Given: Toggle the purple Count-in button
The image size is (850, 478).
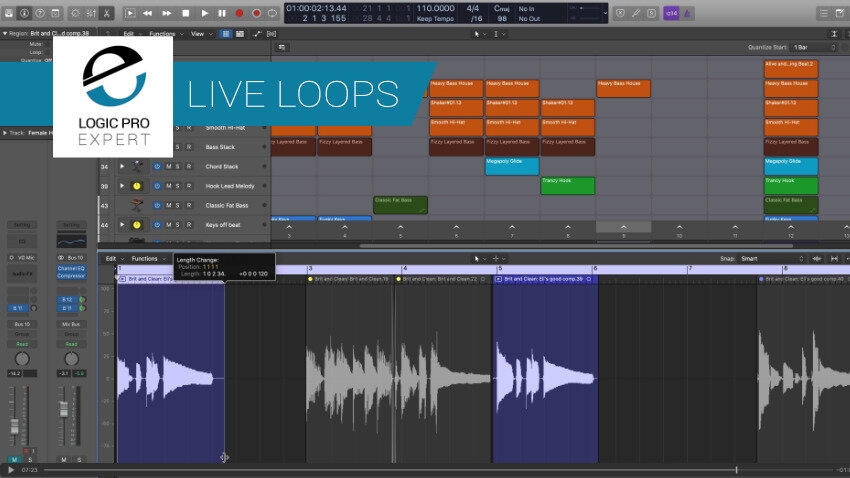Looking at the screenshot, I should click(x=671, y=13).
